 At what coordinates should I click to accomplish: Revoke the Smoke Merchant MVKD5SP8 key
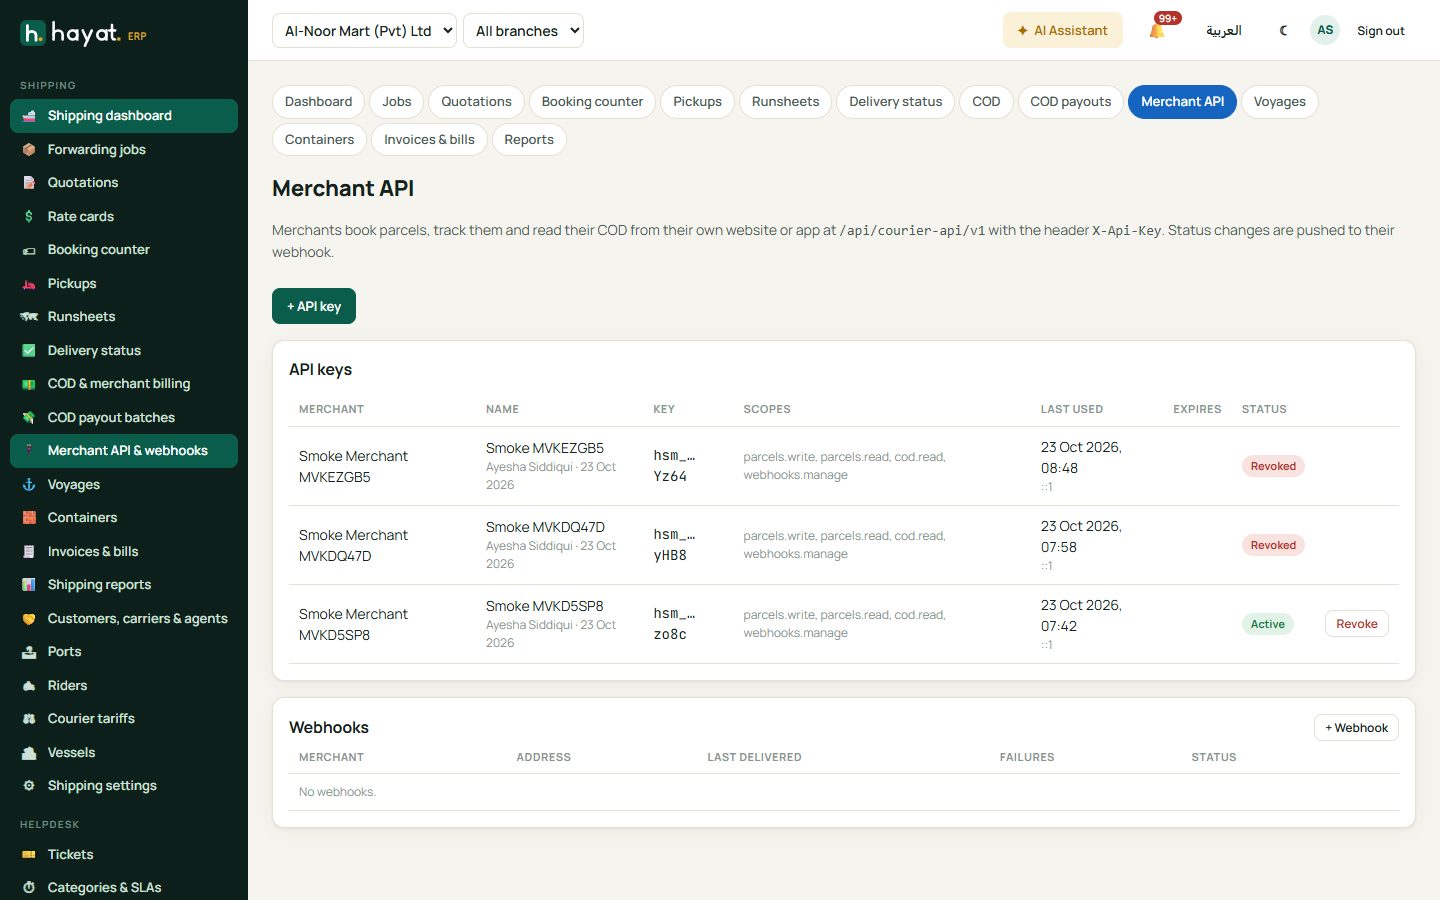pos(1356,624)
